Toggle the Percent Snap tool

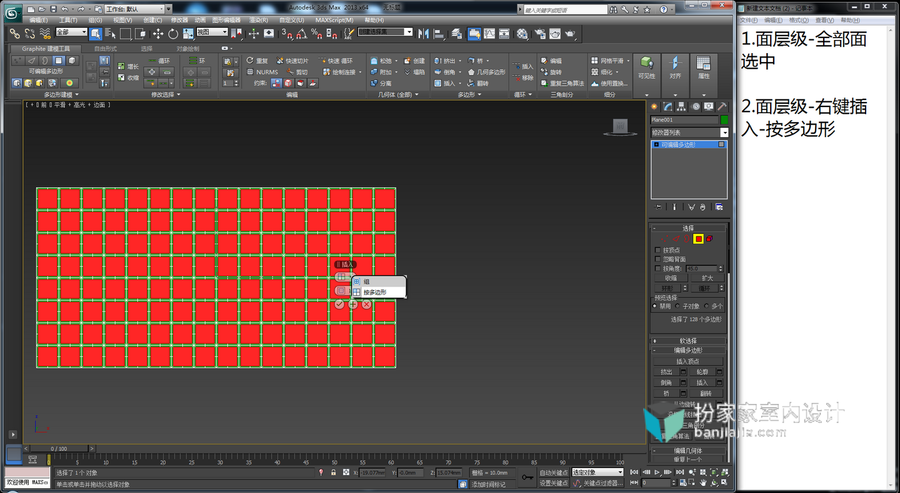coord(316,34)
